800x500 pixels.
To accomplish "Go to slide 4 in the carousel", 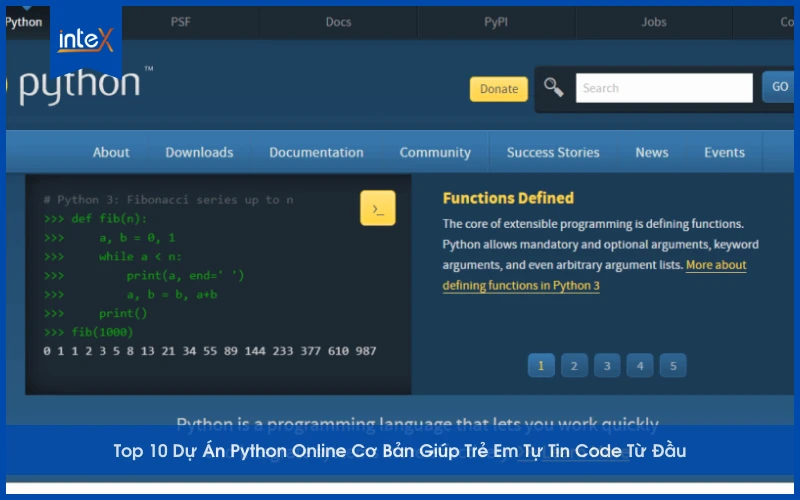I will [640, 365].
